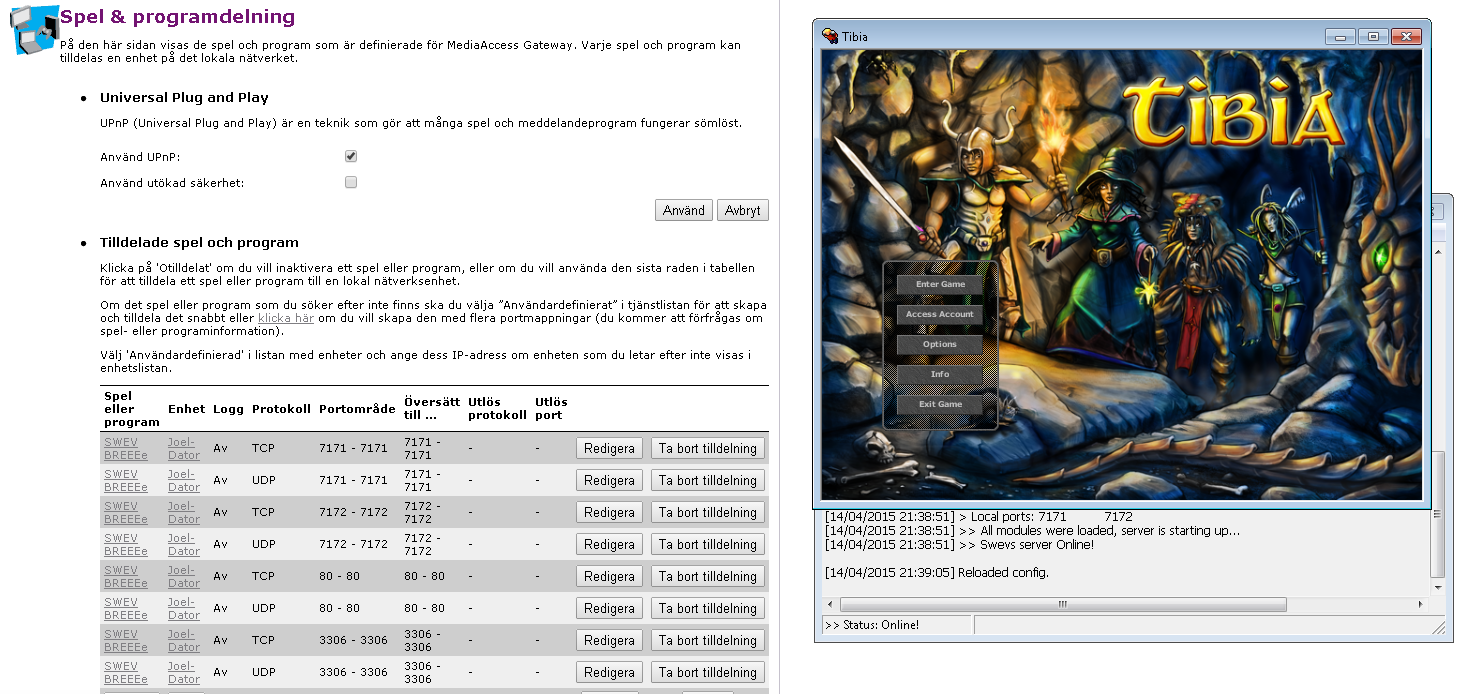Click the 'Tilldelade spel och program' heading
The image size is (1472, 694).
click(x=199, y=242)
